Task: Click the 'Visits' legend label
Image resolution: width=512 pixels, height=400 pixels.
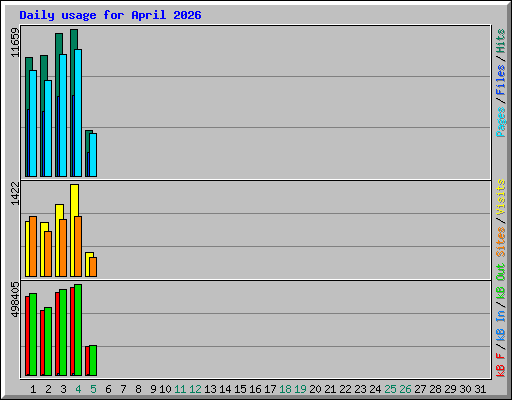Action: (x=501, y=197)
